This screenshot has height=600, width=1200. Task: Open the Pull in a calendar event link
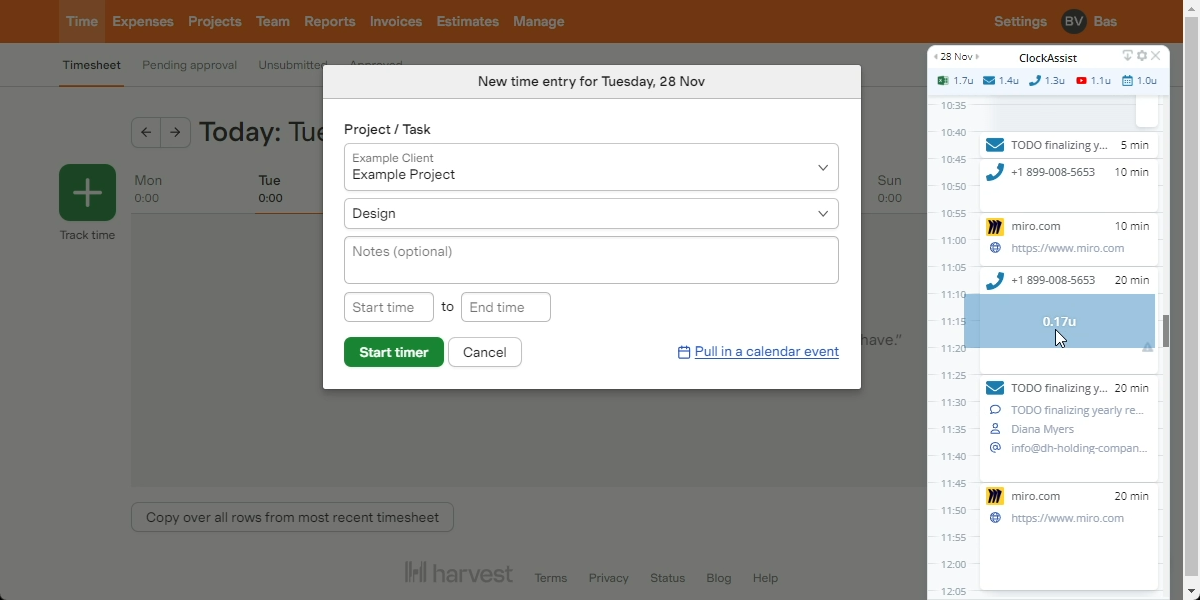point(758,352)
